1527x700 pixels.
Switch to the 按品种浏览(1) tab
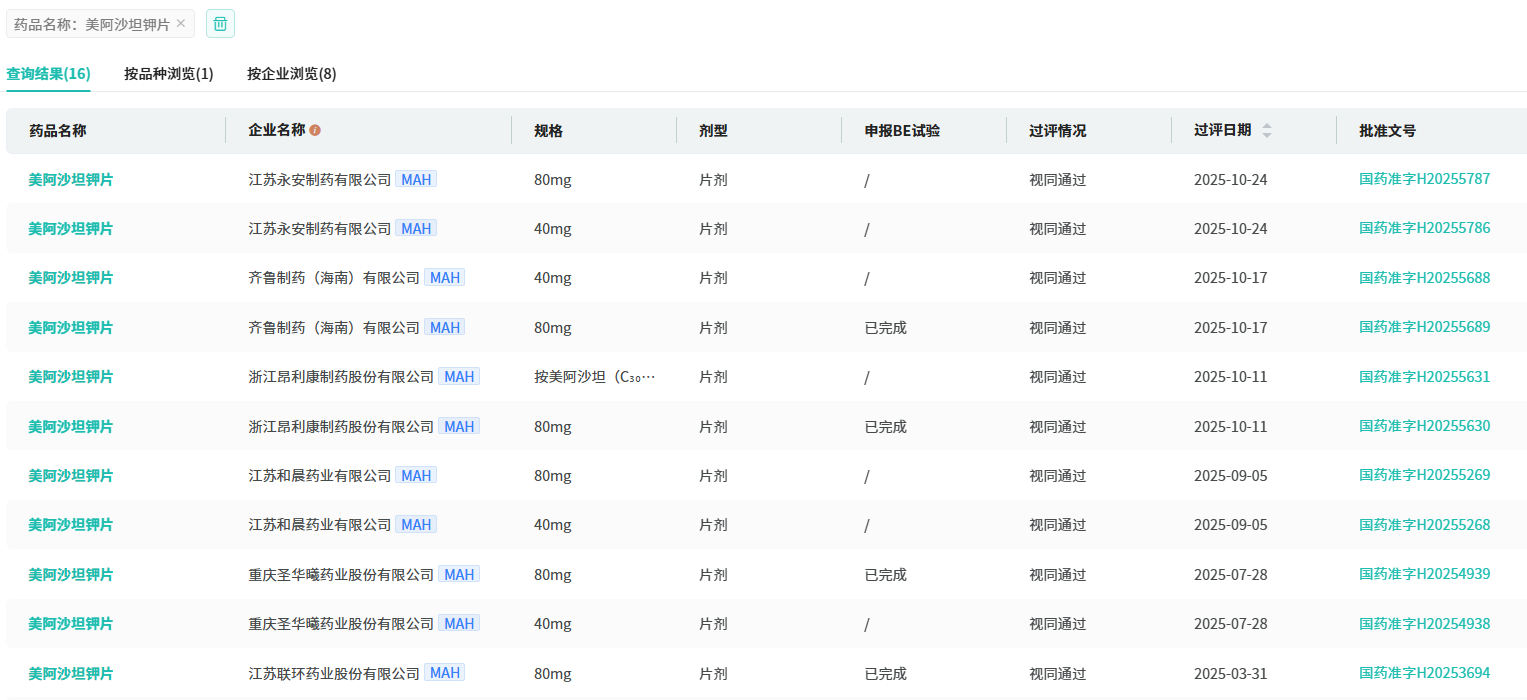click(169, 74)
